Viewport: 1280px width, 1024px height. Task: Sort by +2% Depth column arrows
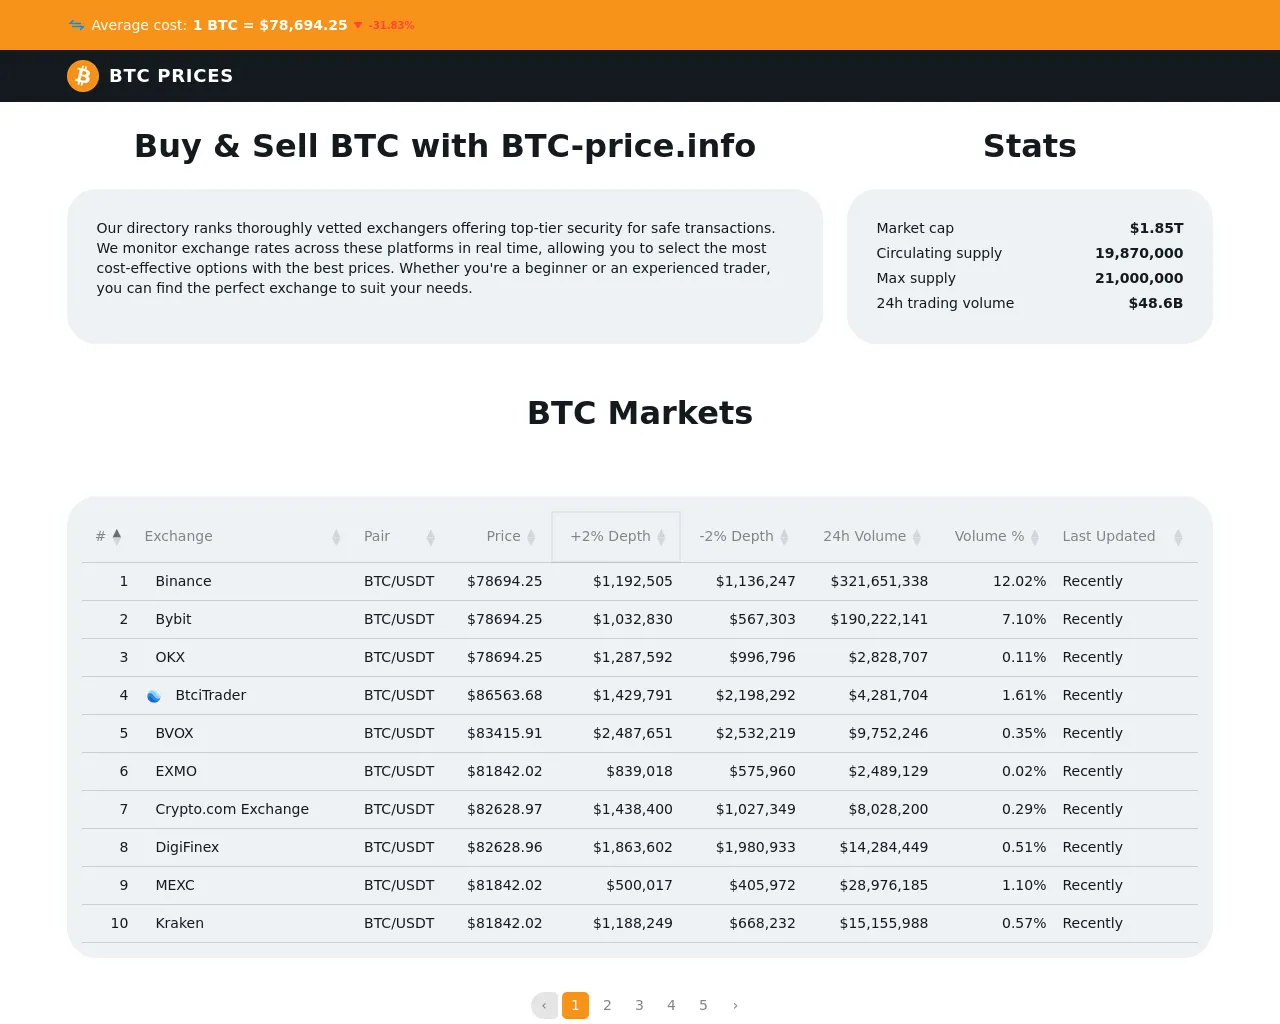point(661,537)
